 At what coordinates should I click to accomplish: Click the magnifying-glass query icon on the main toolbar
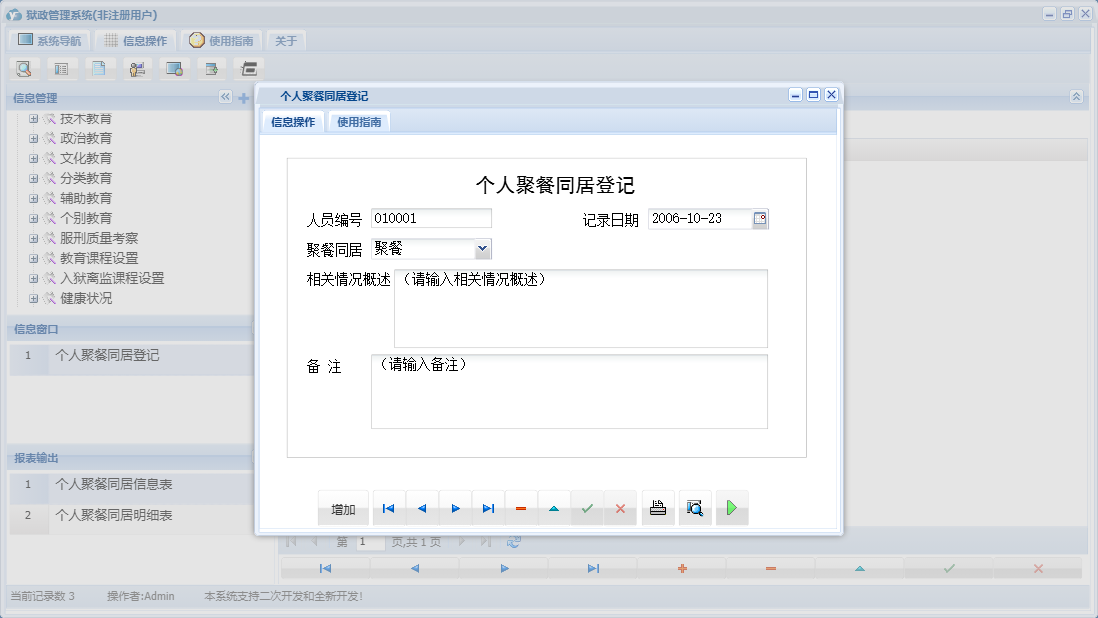coord(24,68)
